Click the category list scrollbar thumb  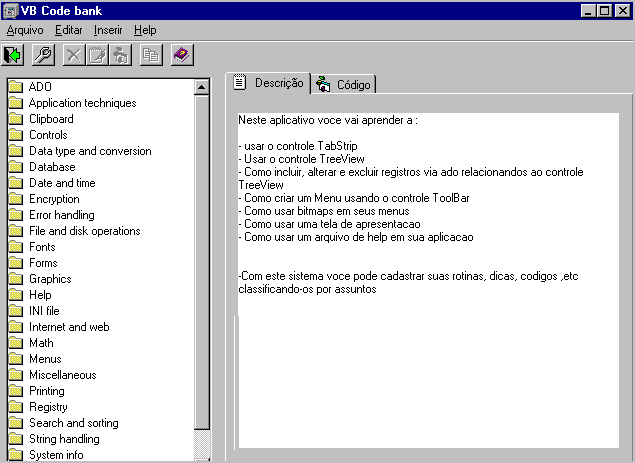pyautogui.click(x=201, y=262)
